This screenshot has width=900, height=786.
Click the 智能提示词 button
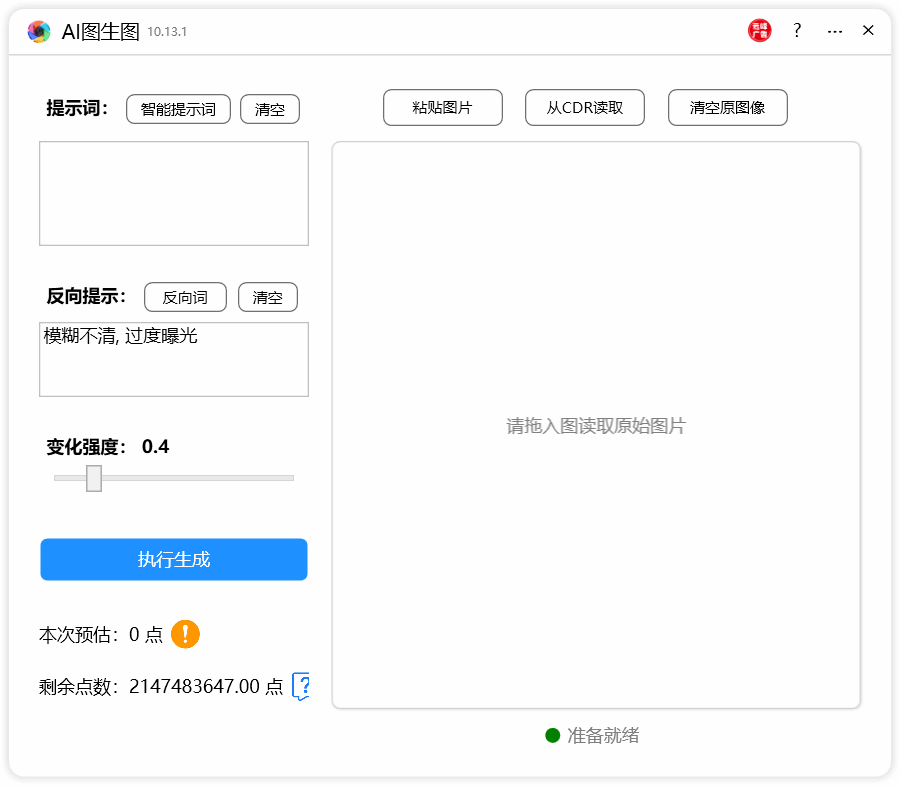click(178, 109)
